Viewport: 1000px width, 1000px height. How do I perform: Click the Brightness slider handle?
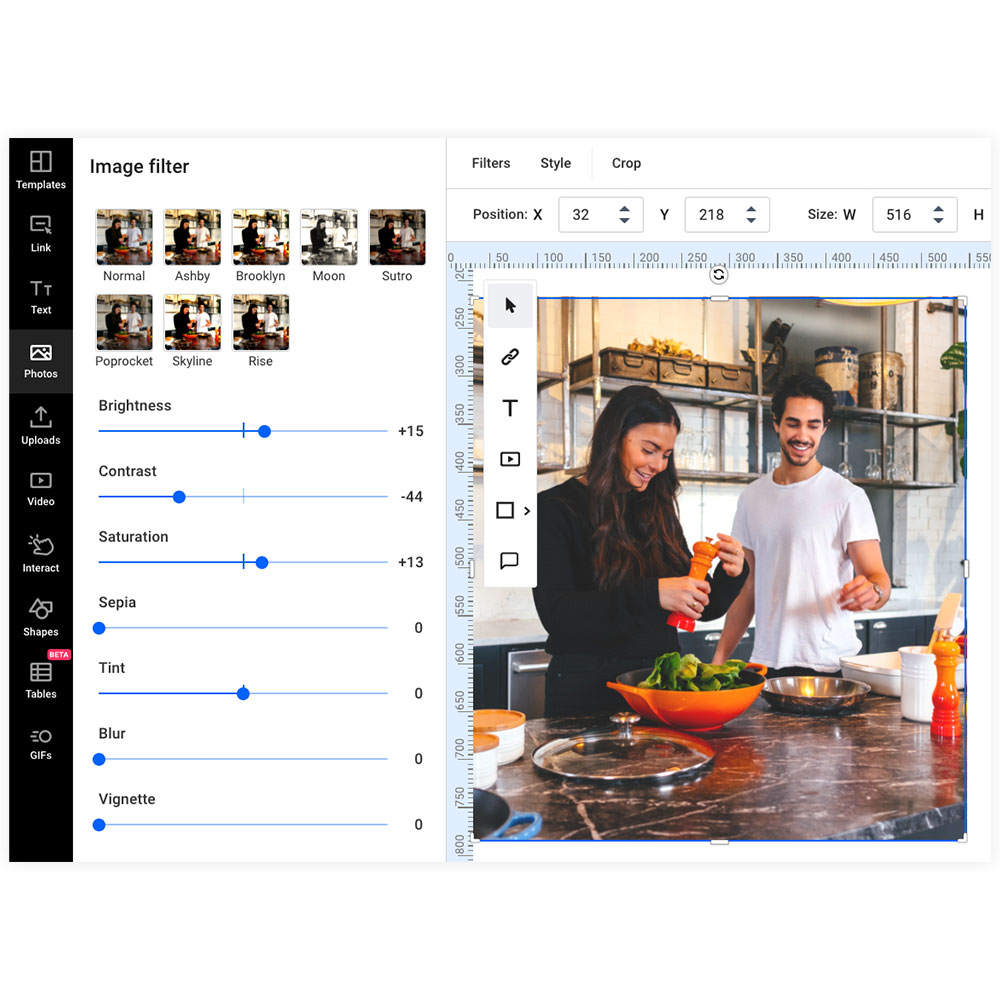[263, 431]
